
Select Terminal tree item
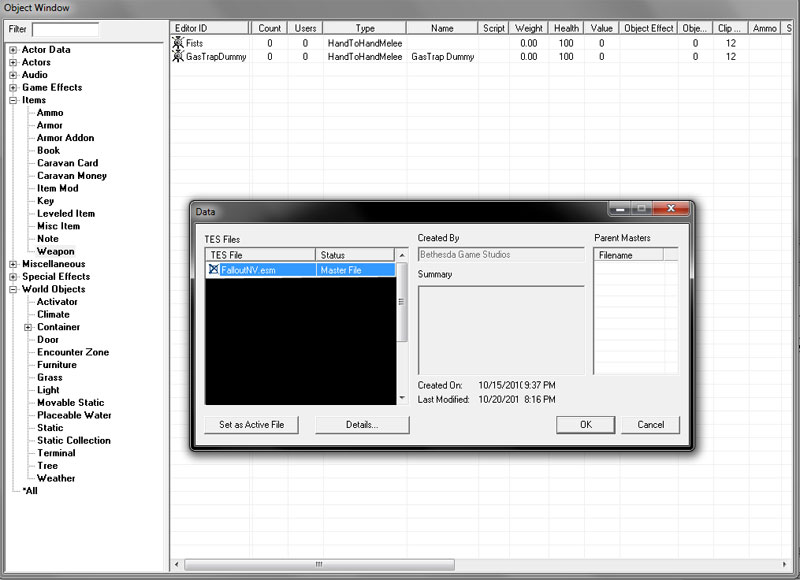pyautogui.click(x=56, y=453)
